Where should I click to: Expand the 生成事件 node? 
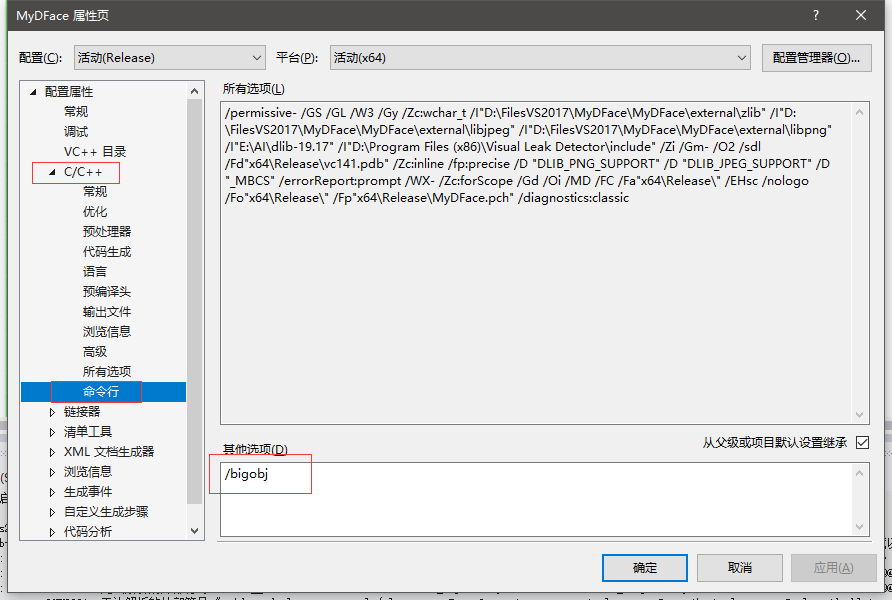(x=52, y=491)
